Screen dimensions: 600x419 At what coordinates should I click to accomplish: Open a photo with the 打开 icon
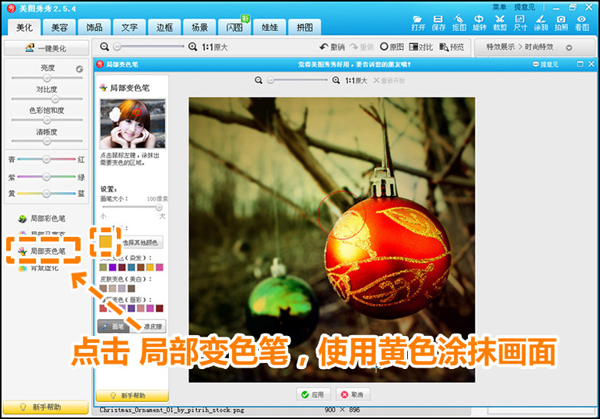(x=418, y=23)
